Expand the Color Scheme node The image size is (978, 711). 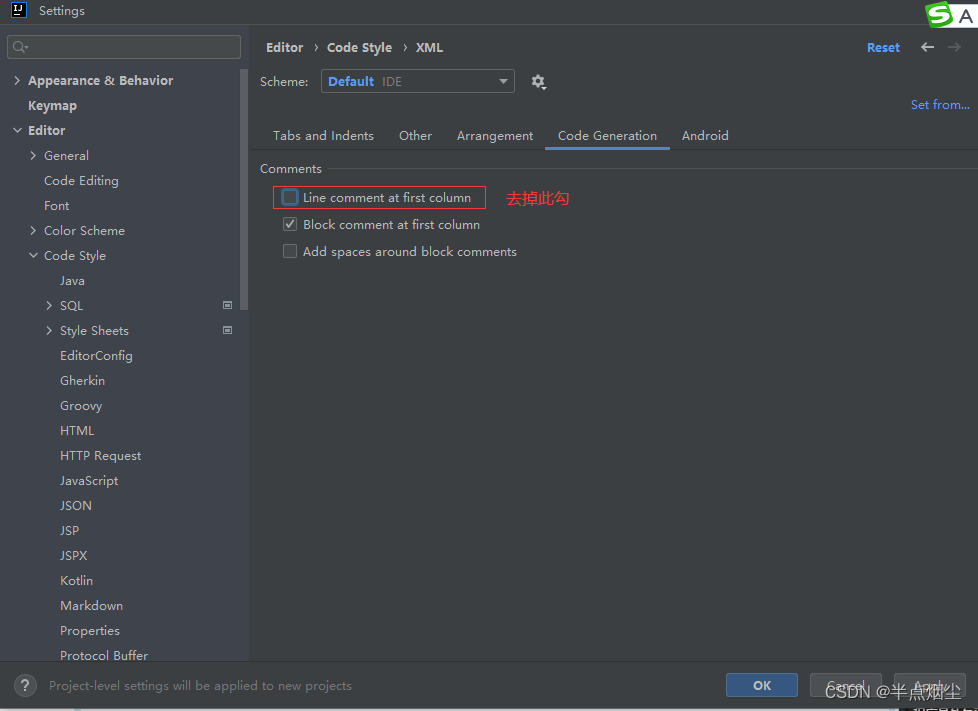click(33, 230)
